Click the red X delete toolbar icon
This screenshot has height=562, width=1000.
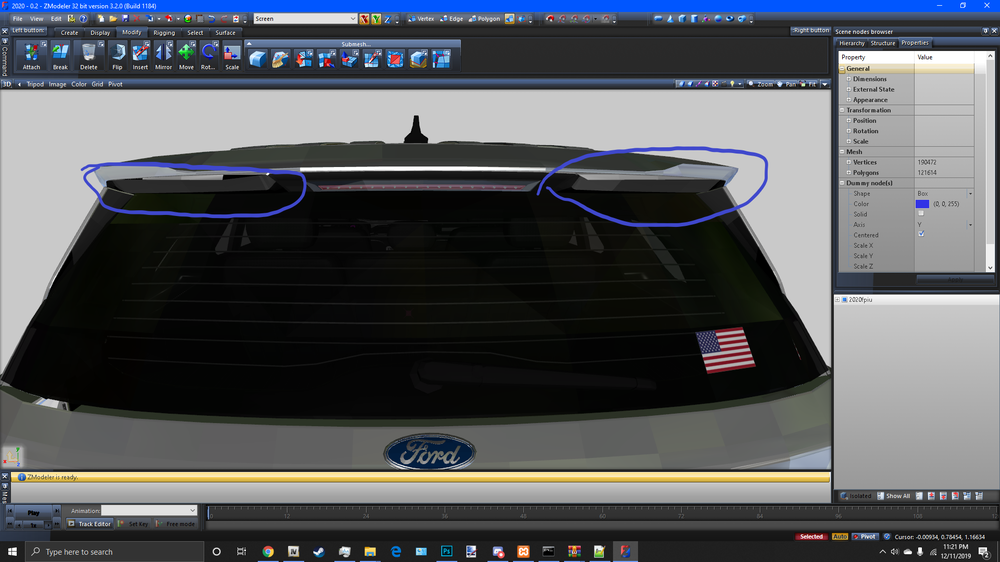pos(137,19)
